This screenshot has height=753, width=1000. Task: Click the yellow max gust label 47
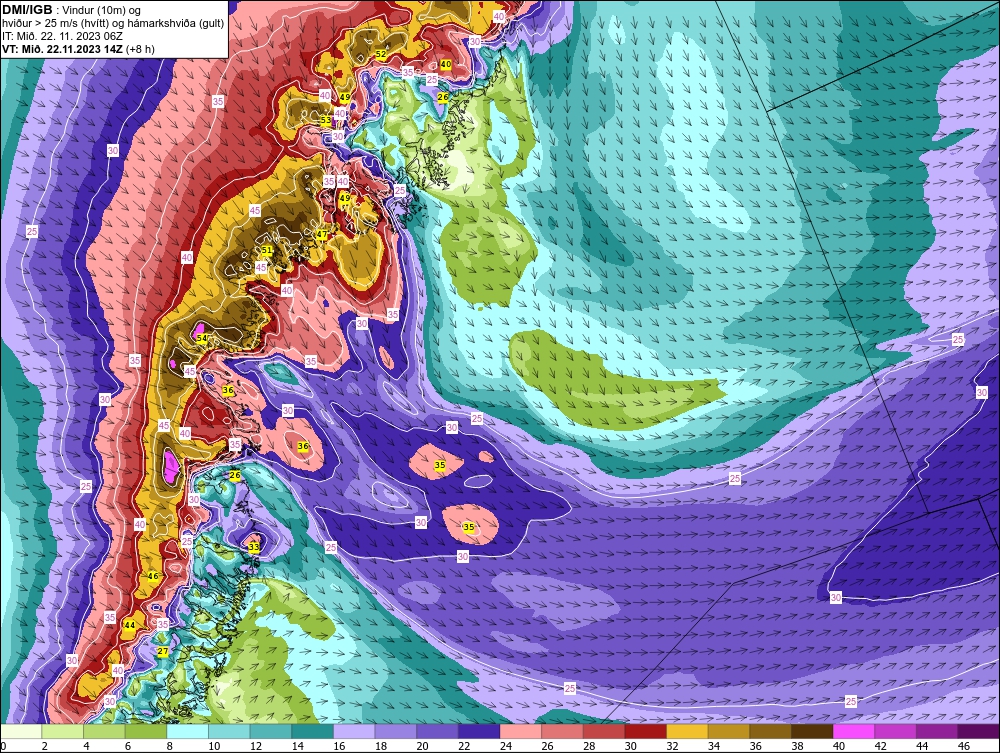point(322,235)
